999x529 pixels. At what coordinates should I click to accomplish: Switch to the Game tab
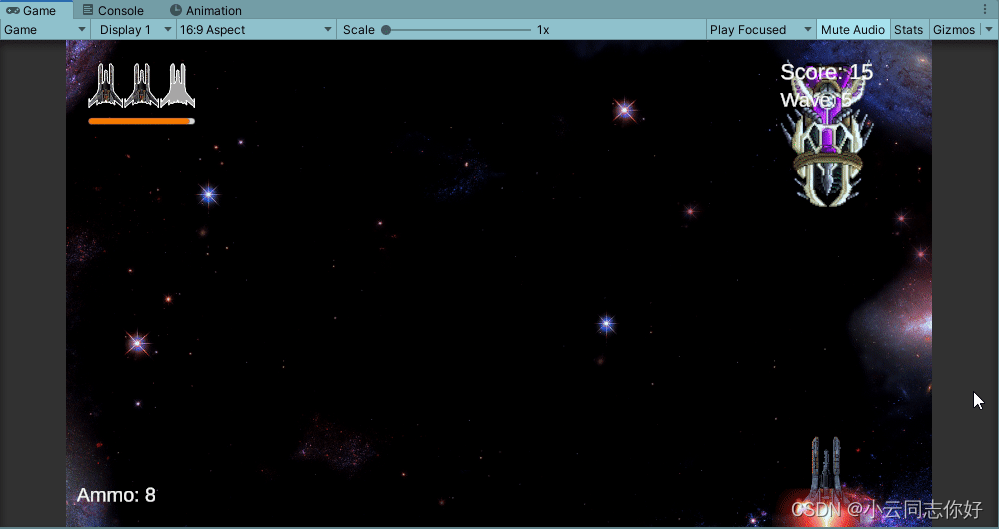pyautogui.click(x=36, y=10)
